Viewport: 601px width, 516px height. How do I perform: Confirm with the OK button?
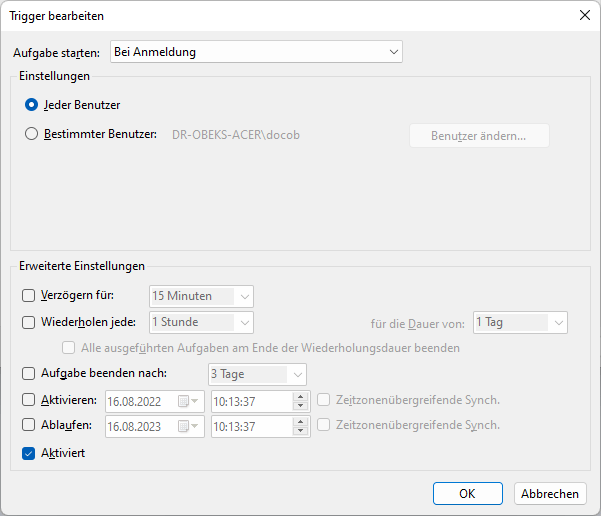coord(468,493)
